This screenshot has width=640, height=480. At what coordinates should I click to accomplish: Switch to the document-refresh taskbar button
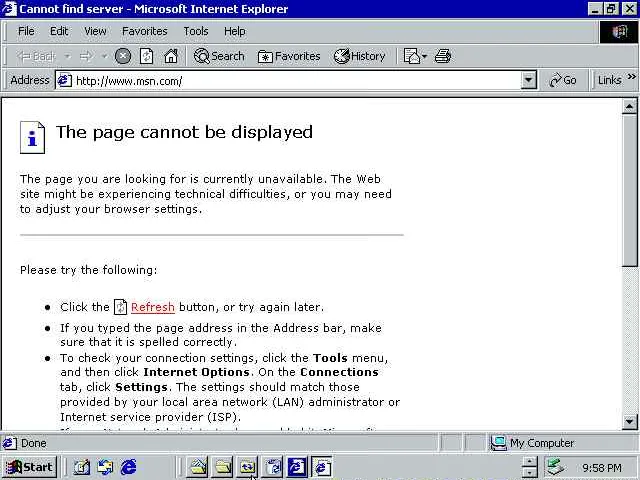coord(272,467)
